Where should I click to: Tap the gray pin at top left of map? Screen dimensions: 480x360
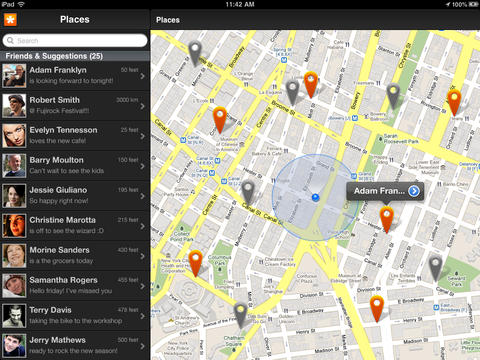click(195, 53)
